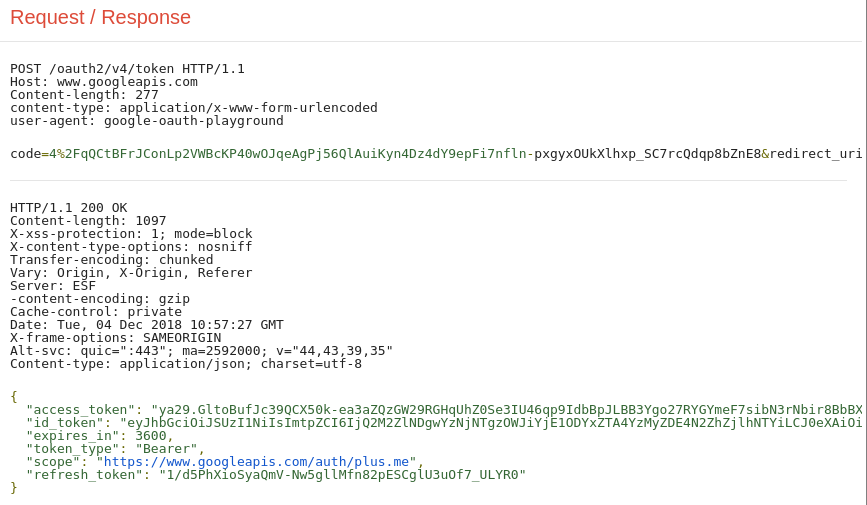The width and height of the screenshot is (867, 505).
Task: Click the Alt-svc quic header line
Action: [x=202, y=351]
